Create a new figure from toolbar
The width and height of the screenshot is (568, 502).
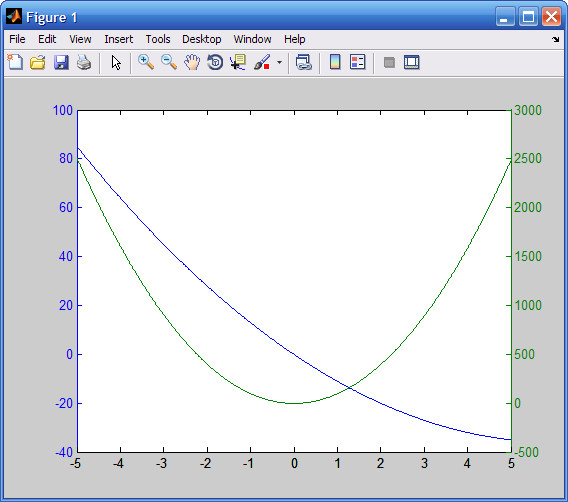coord(15,62)
